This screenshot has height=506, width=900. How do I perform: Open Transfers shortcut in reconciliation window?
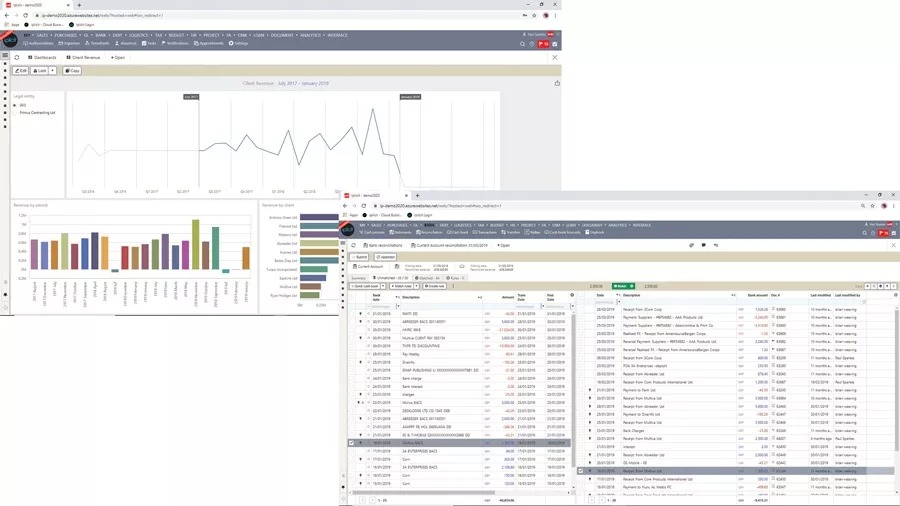(510, 232)
